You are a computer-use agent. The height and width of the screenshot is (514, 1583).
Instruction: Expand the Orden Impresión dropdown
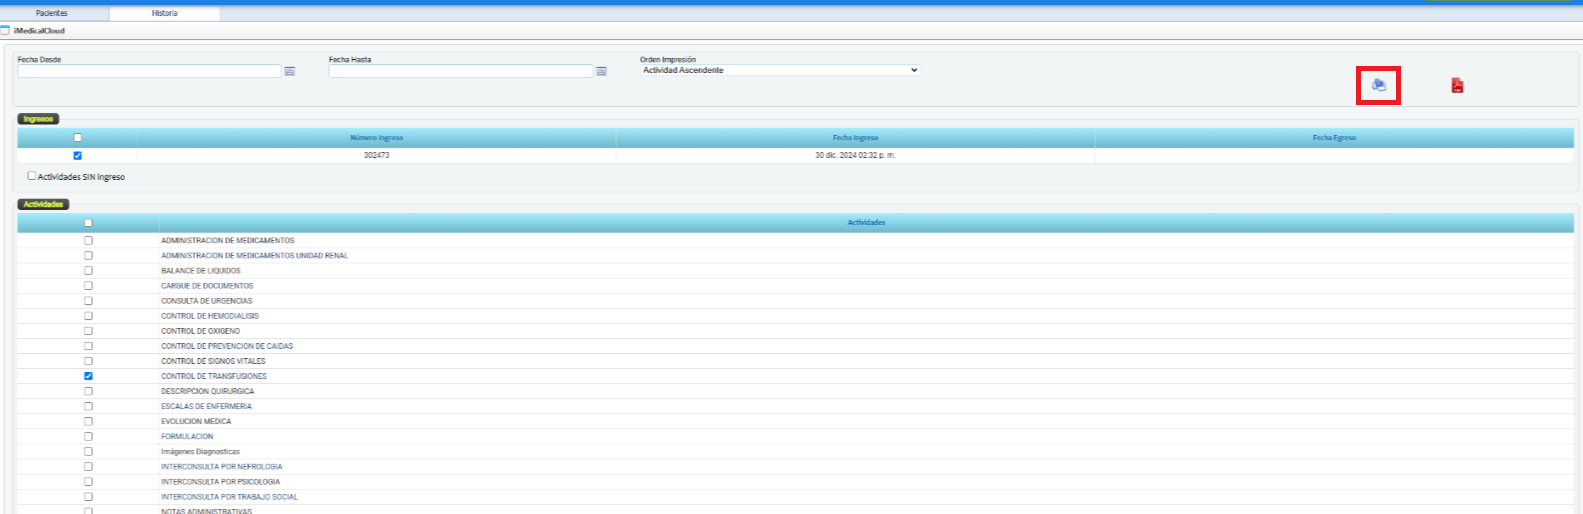tap(779, 71)
